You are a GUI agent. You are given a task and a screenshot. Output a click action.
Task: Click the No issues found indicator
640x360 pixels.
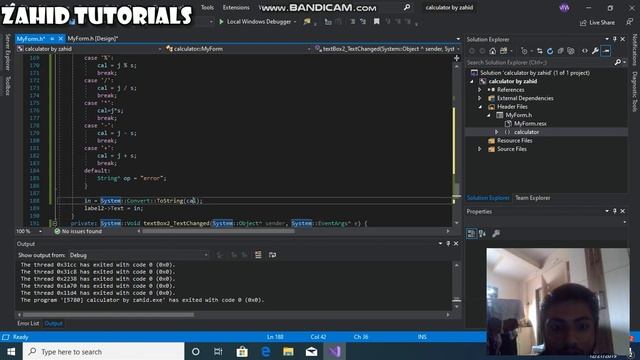click(78, 231)
